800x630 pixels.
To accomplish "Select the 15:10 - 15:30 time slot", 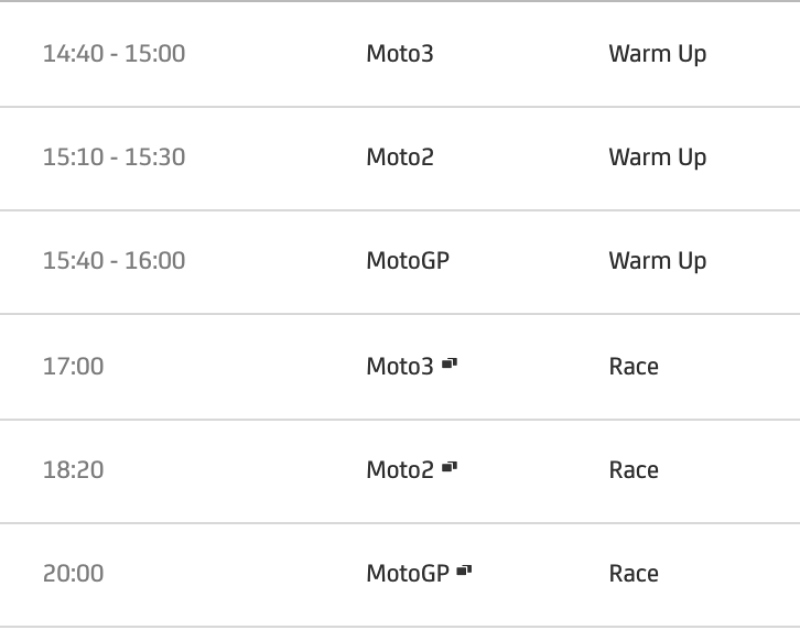I will tap(114, 158).
